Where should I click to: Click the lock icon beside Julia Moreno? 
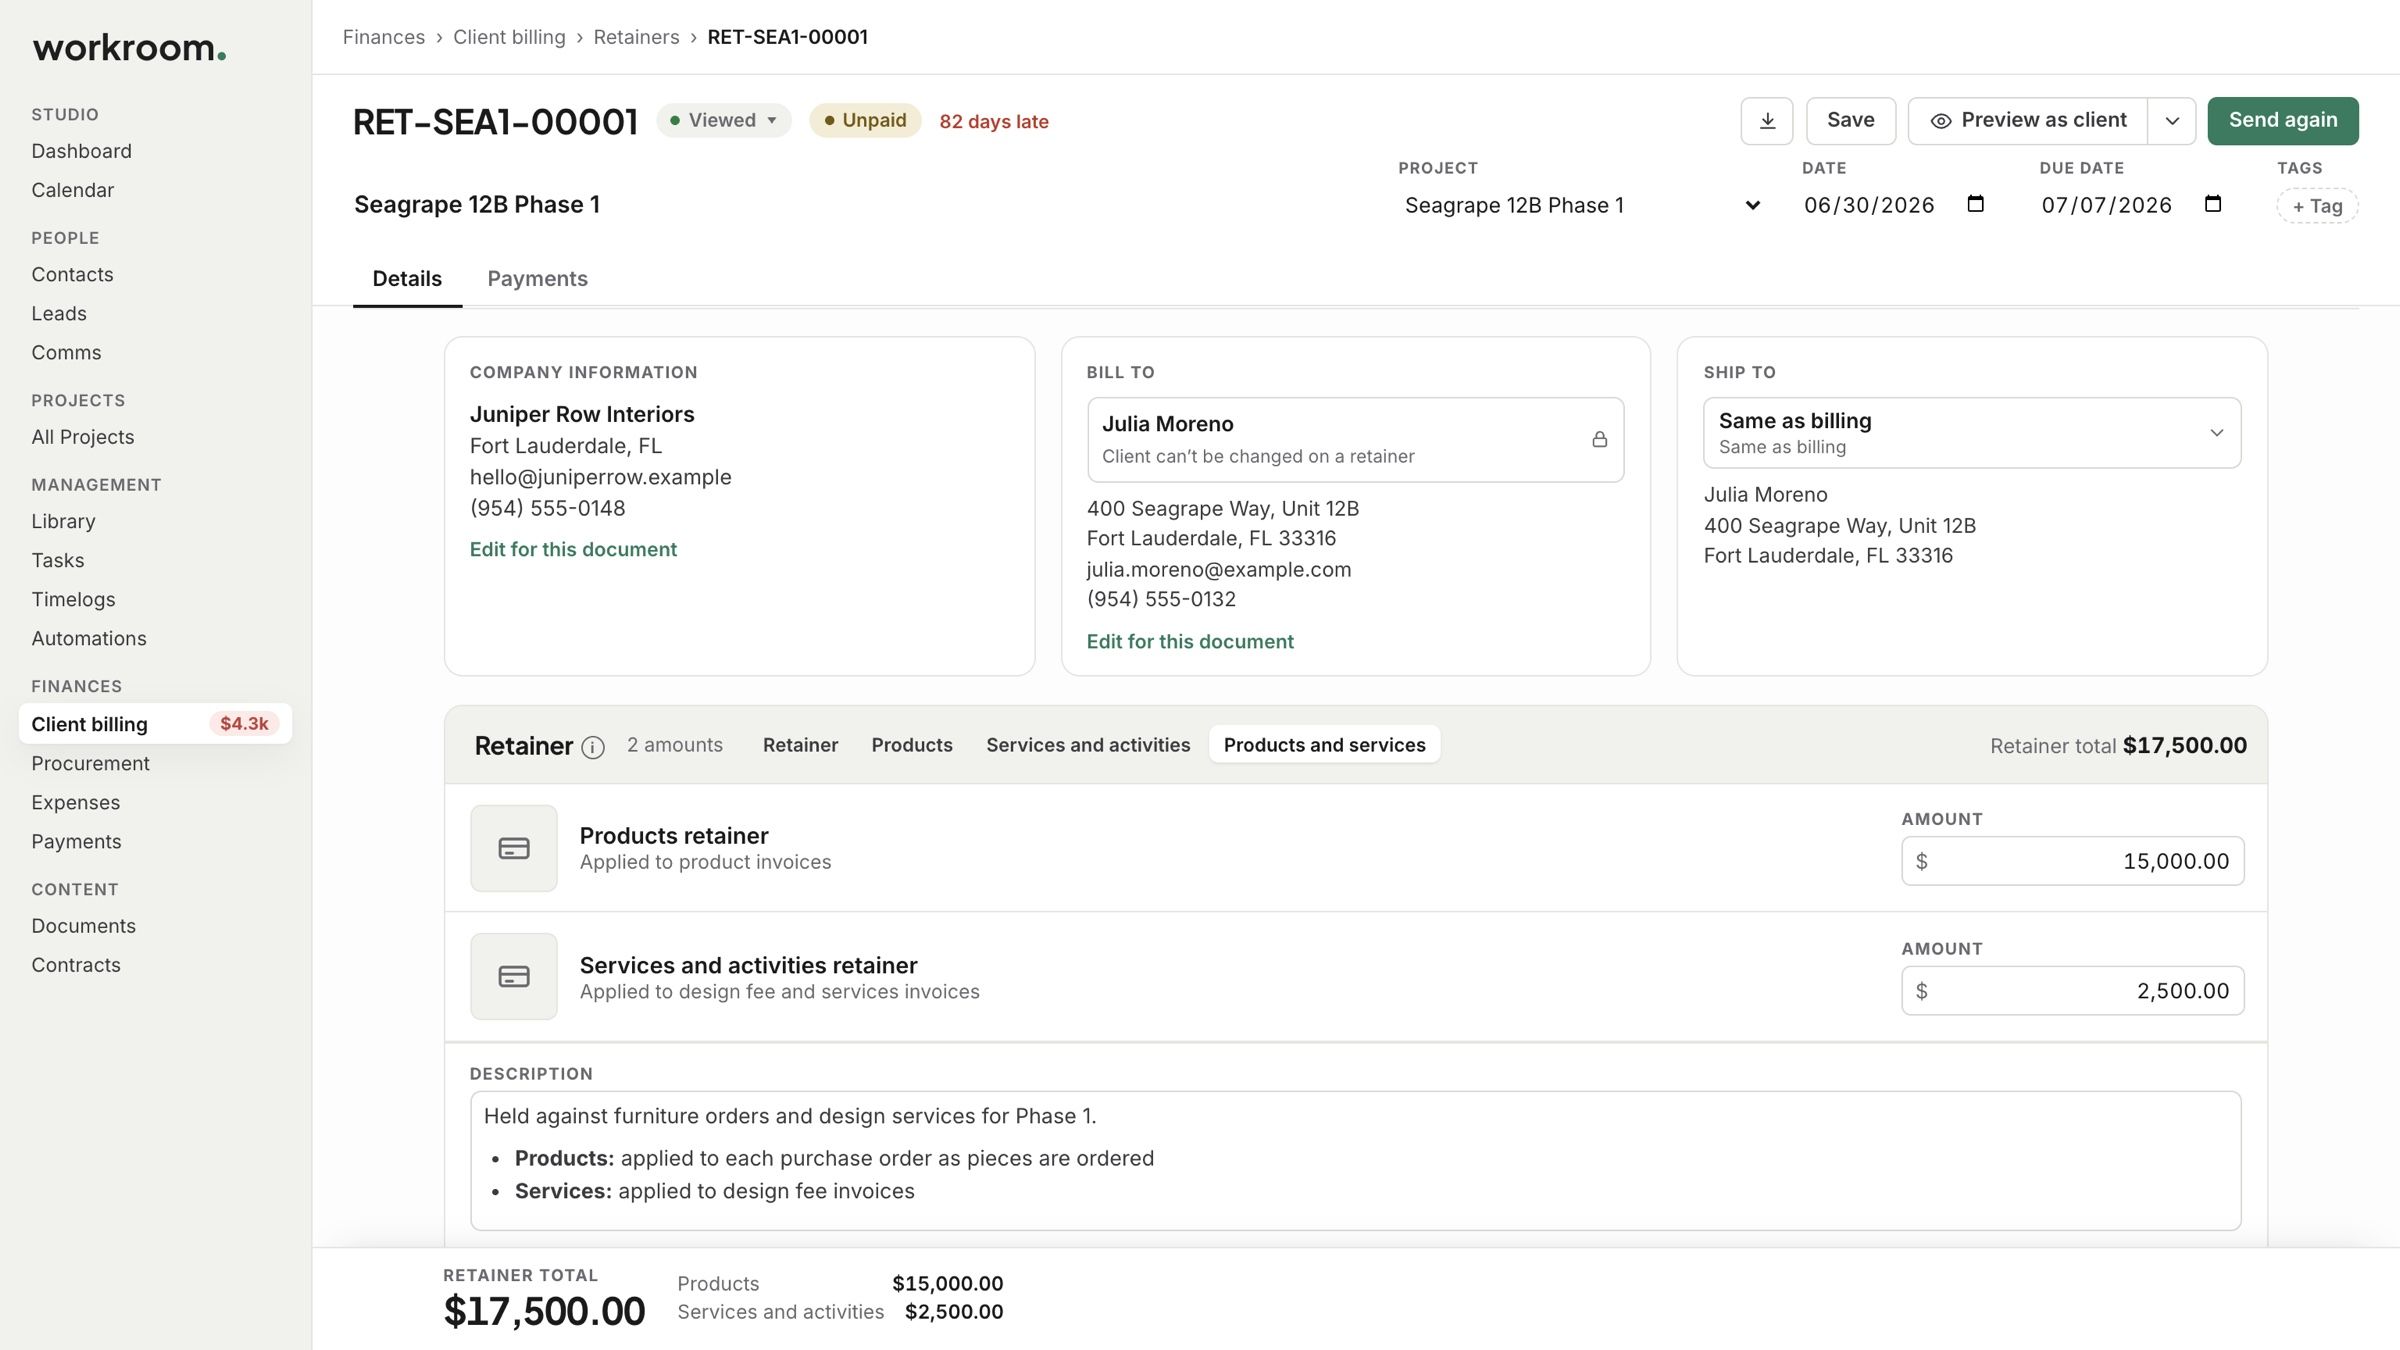1600,439
